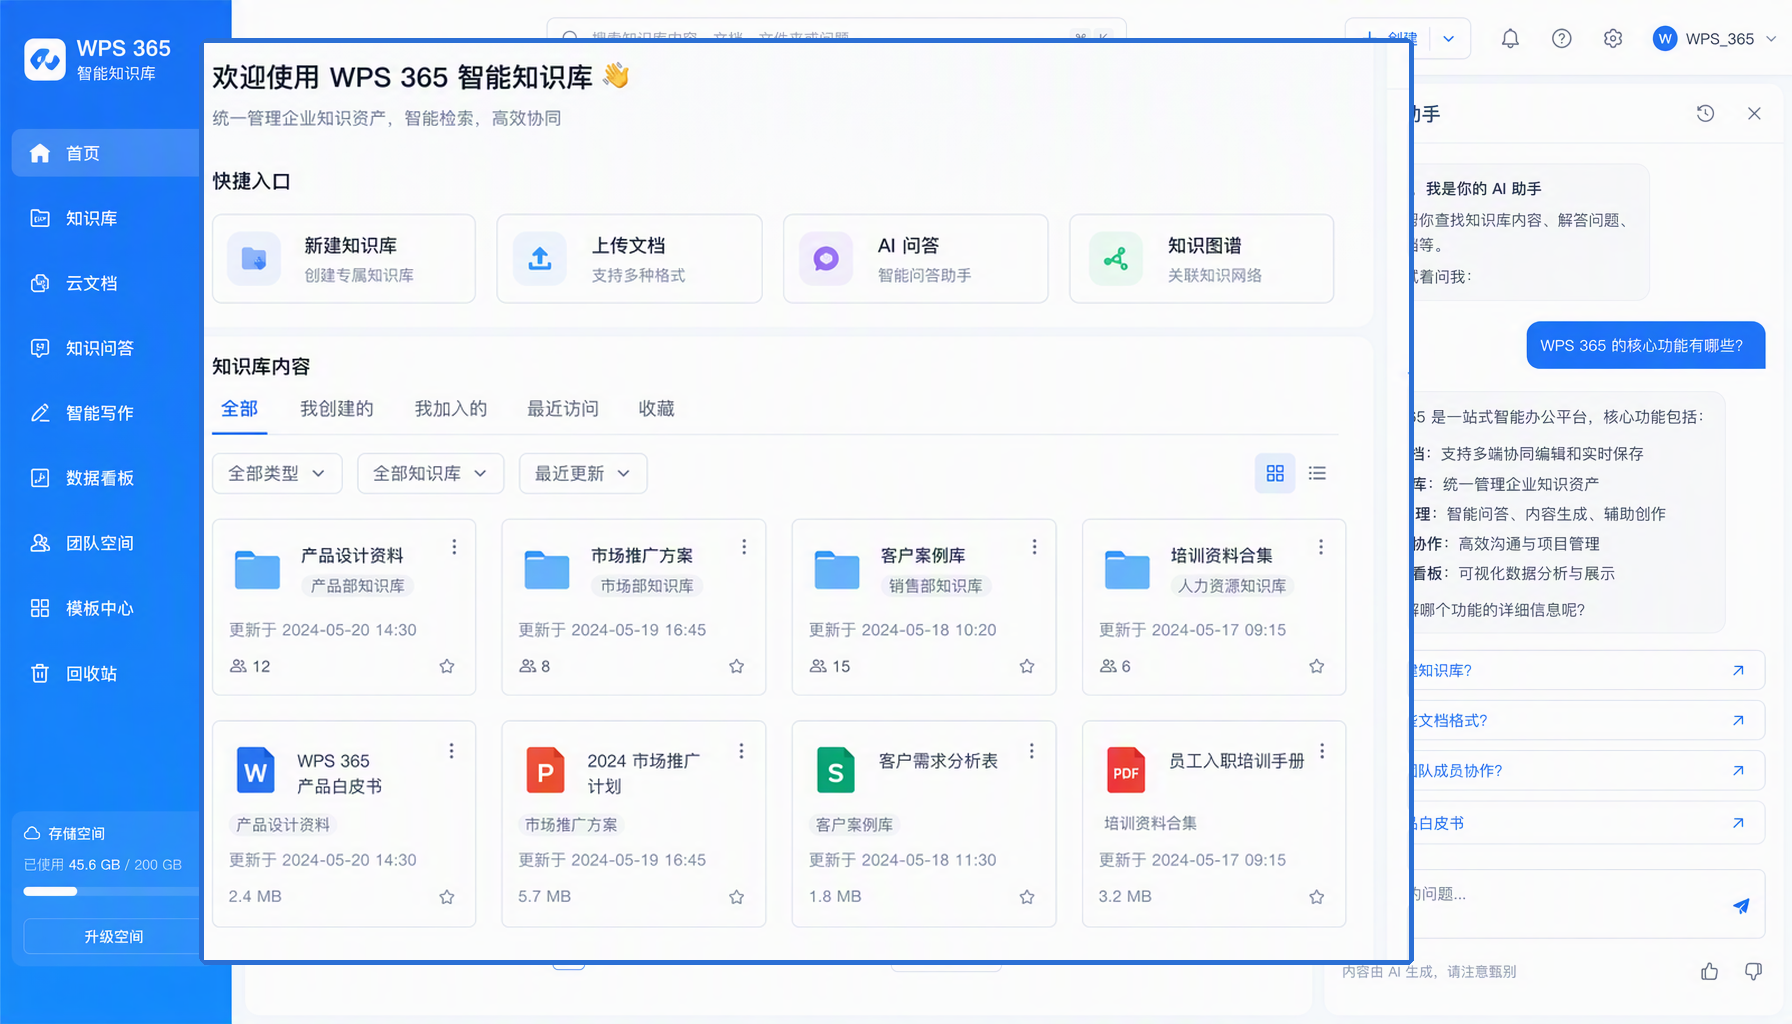Image resolution: width=1792 pixels, height=1024 pixels.
Task: Switch to list view layout
Action: click(1317, 473)
